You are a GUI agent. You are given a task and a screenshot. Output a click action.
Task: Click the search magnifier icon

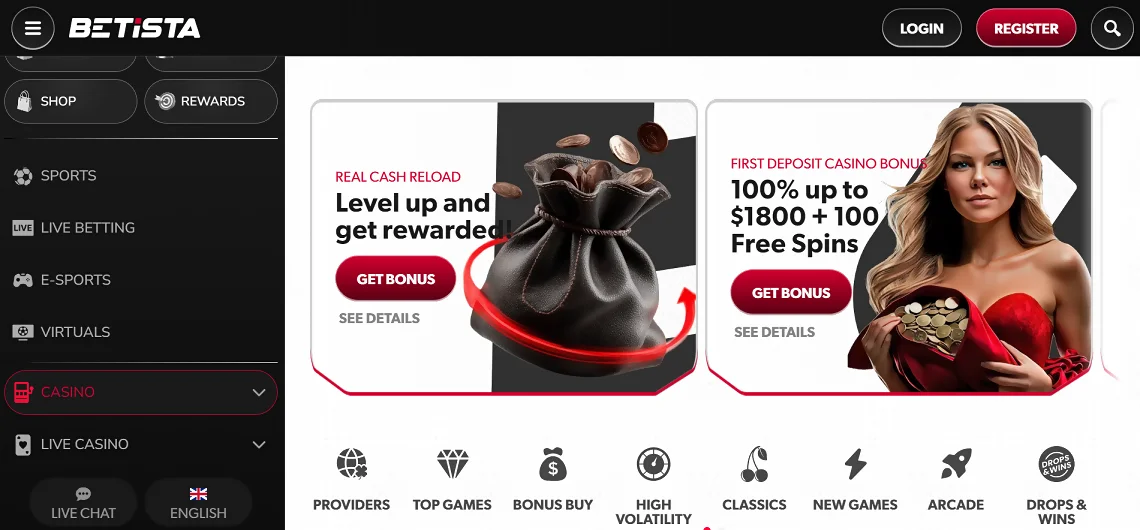click(1112, 28)
